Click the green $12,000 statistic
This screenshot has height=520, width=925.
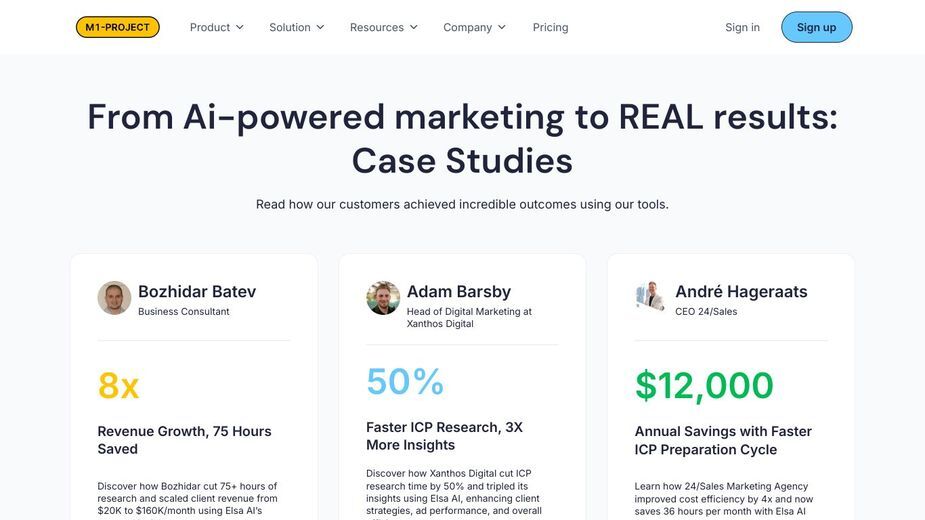click(704, 385)
